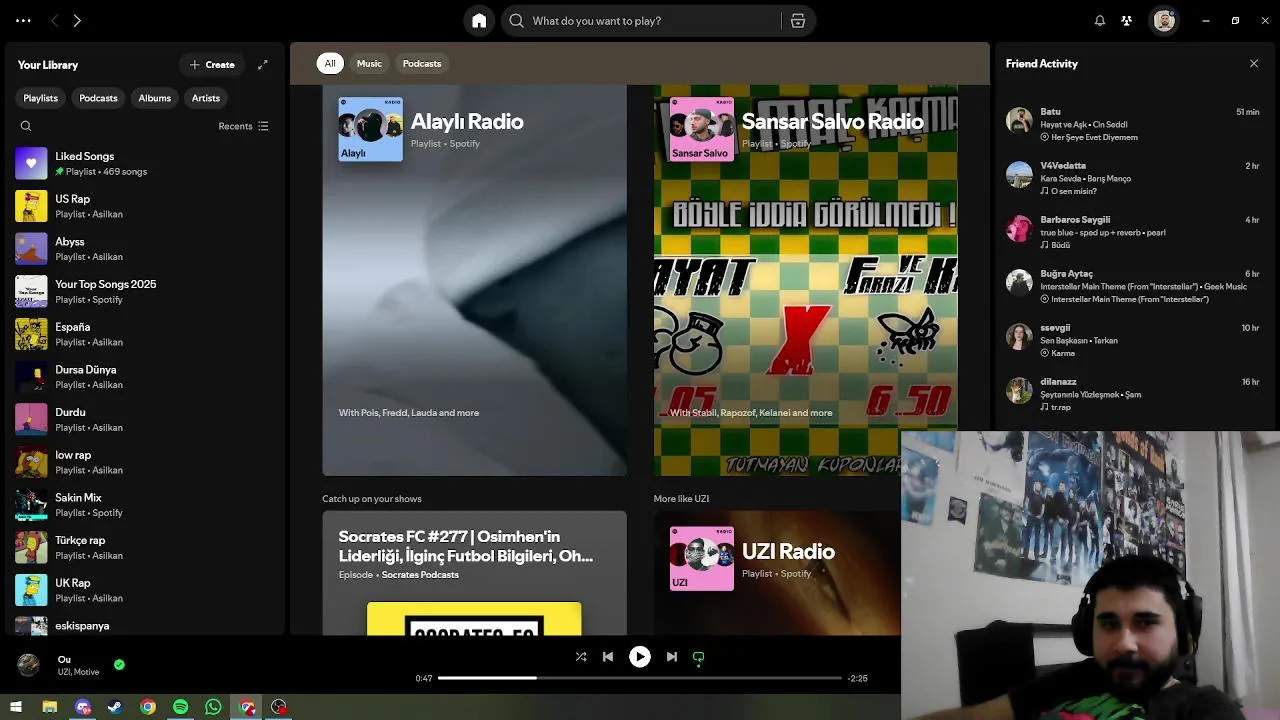The image size is (1280, 720).
Task: Toggle the Friend Activity icon in top bar
Action: click(x=1126, y=21)
